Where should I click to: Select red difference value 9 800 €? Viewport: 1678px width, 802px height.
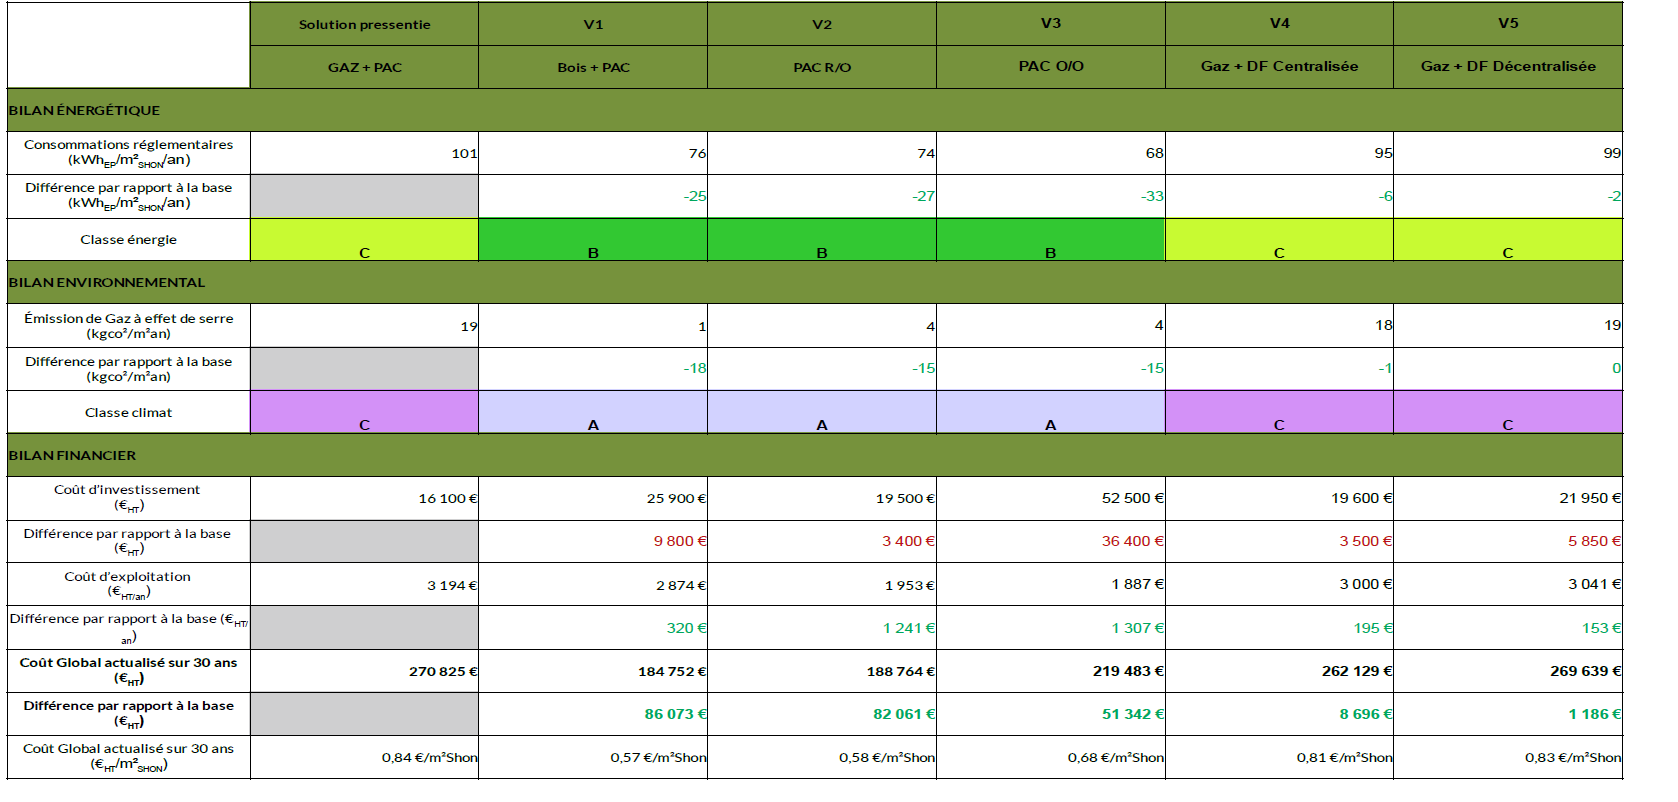[593, 541]
